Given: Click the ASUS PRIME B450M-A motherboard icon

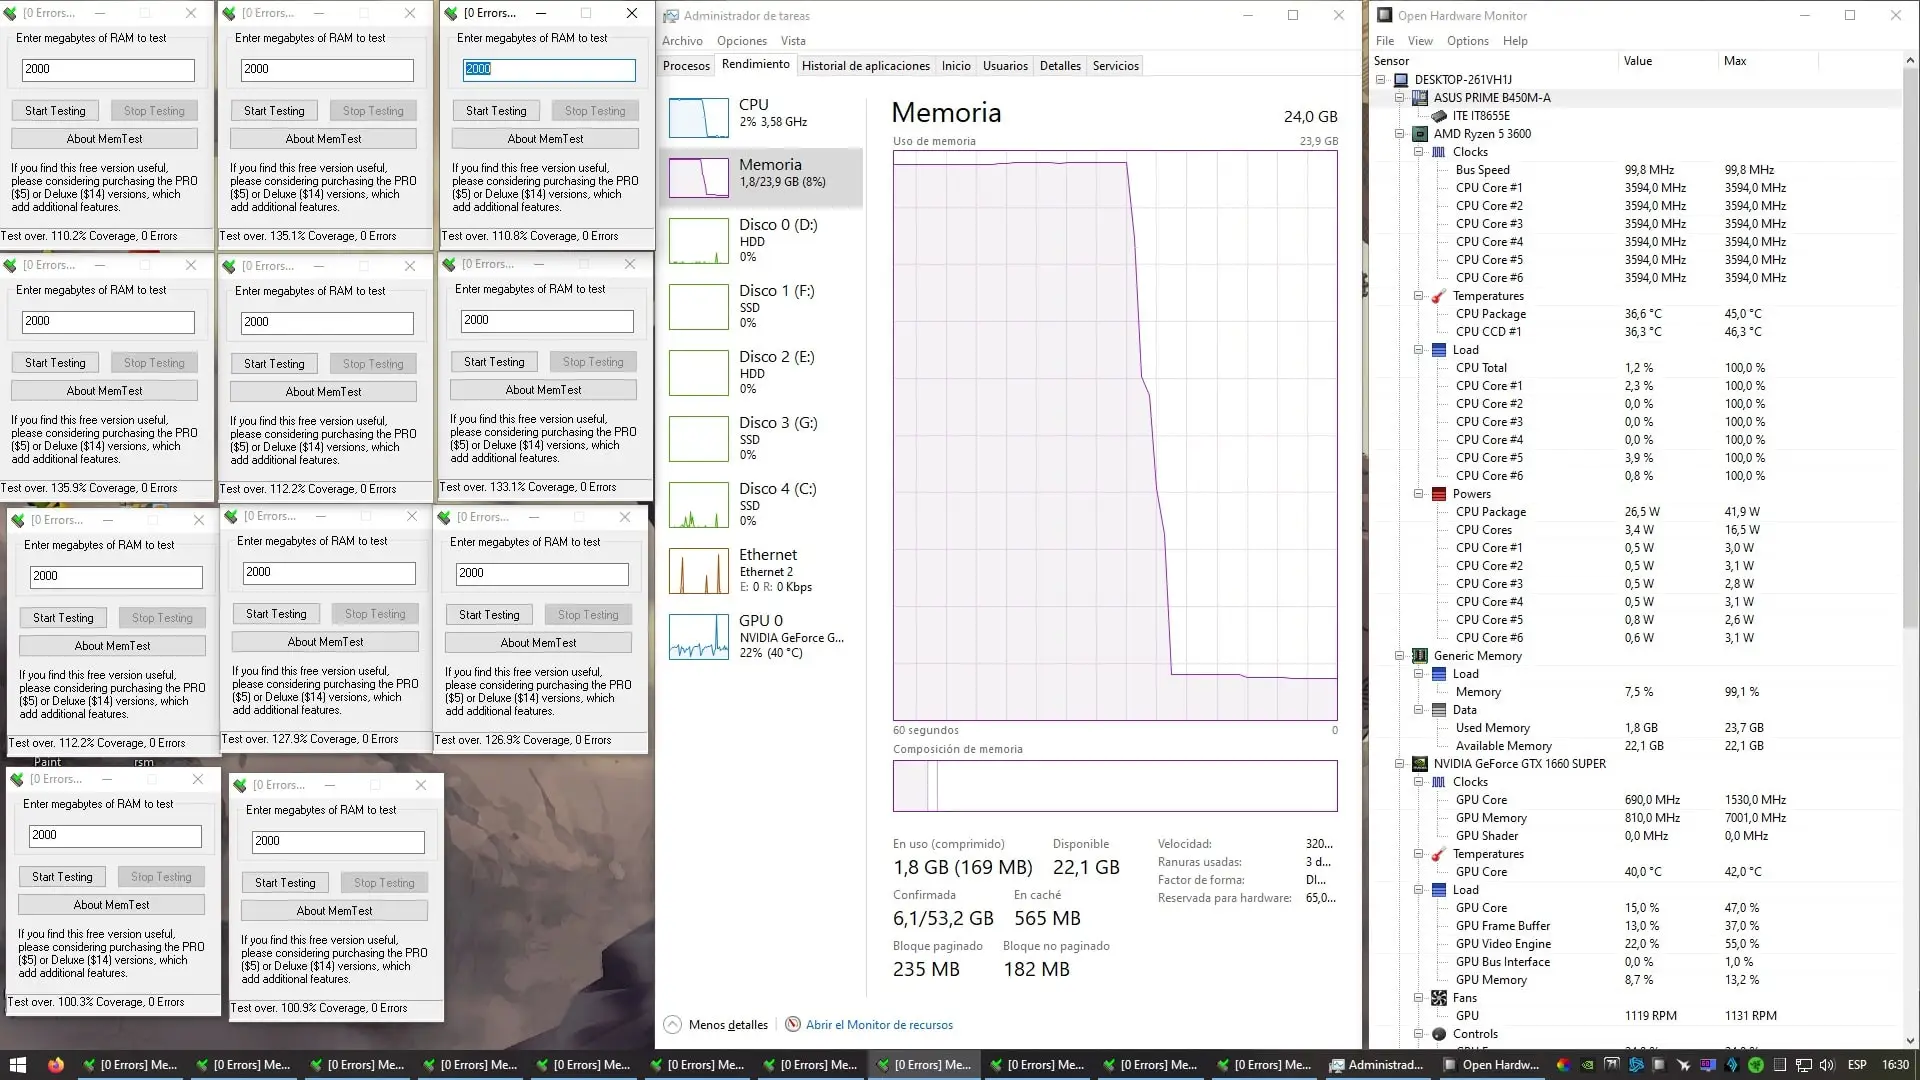Looking at the screenshot, I should pos(1419,98).
